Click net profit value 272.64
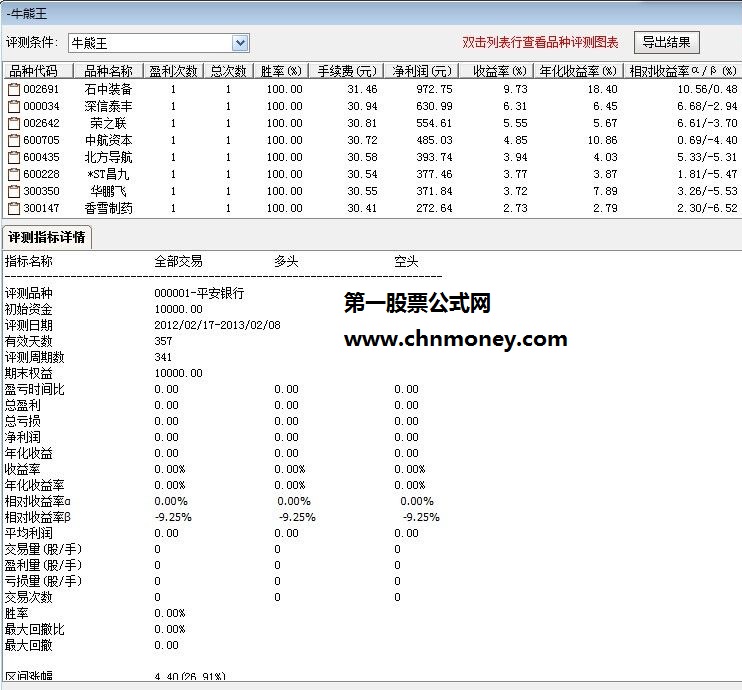 click(x=434, y=208)
